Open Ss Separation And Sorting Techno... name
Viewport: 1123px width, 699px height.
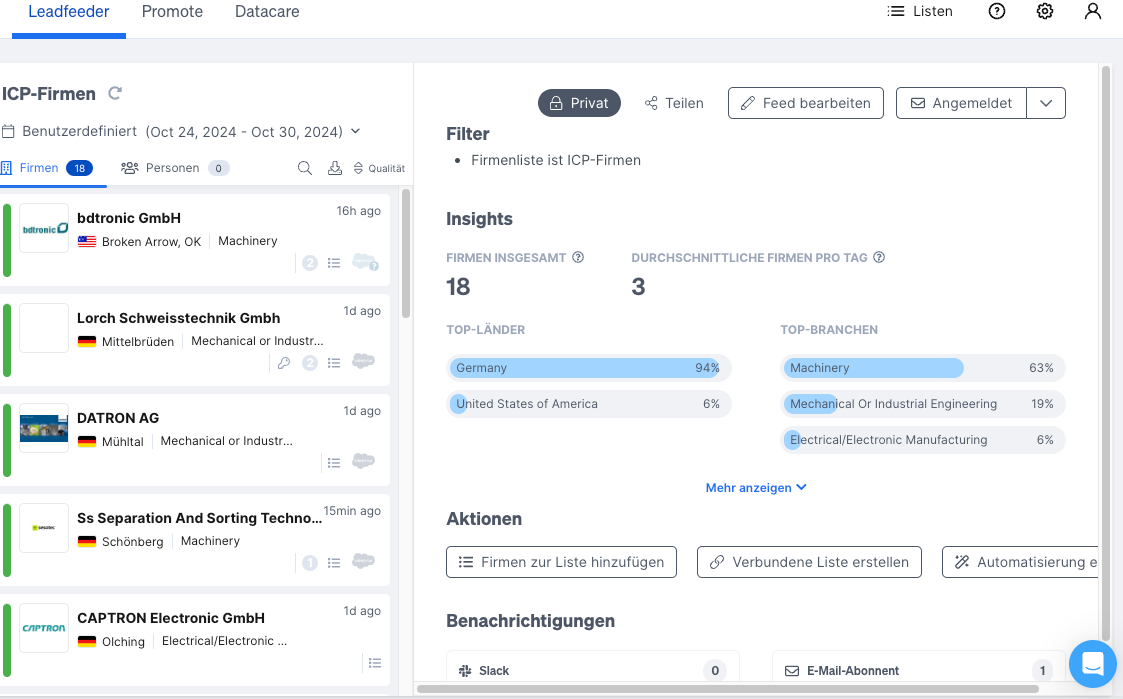click(200, 518)
